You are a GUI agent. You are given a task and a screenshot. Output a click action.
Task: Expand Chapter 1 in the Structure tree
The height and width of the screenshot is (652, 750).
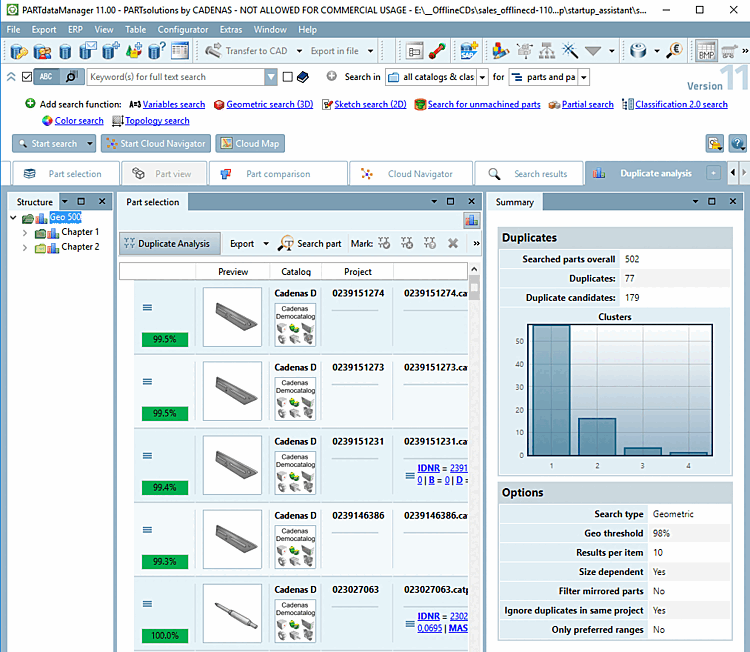click(x=26, y=232)
